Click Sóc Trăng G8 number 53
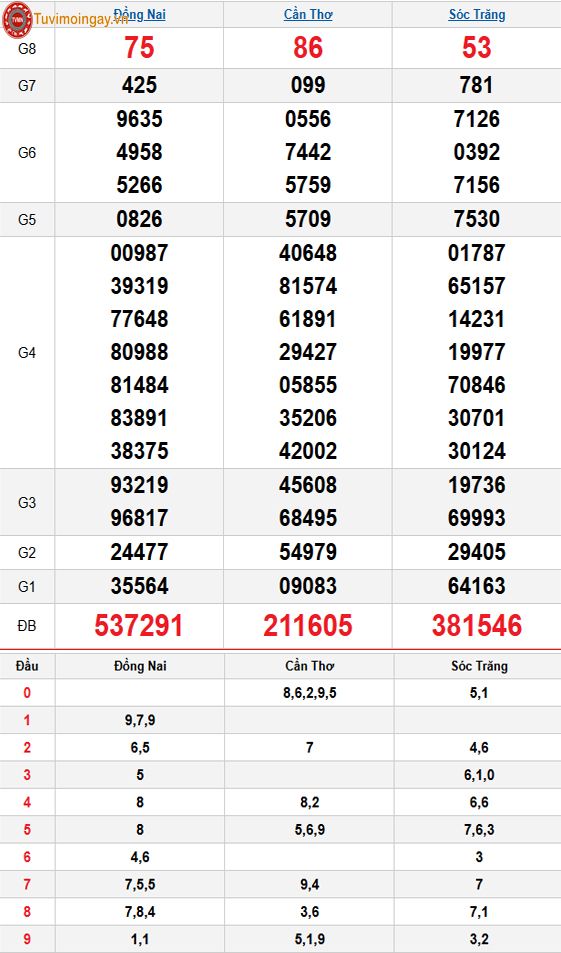This screenshot has height=953, width=561. (477, 48)
